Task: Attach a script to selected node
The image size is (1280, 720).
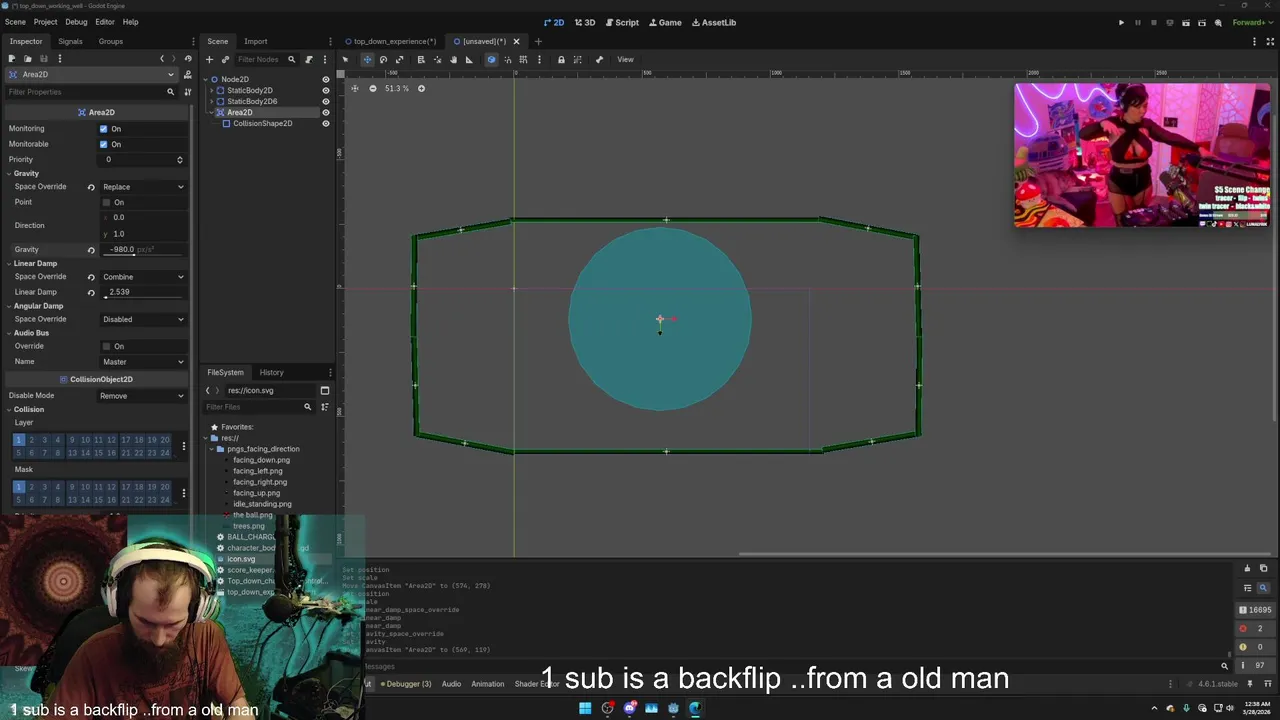Action: coord(308,59)
